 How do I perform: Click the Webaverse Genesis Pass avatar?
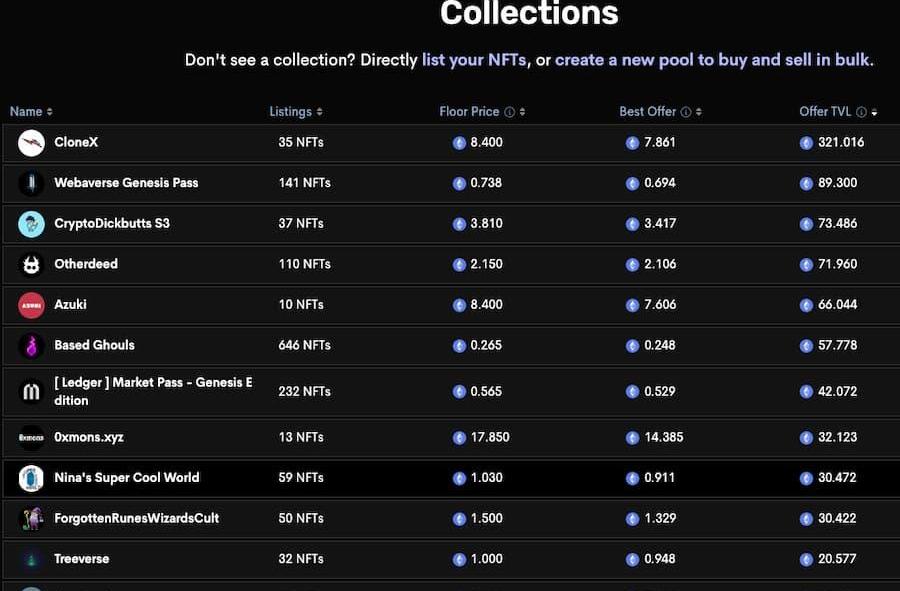[x=31, y=184]
